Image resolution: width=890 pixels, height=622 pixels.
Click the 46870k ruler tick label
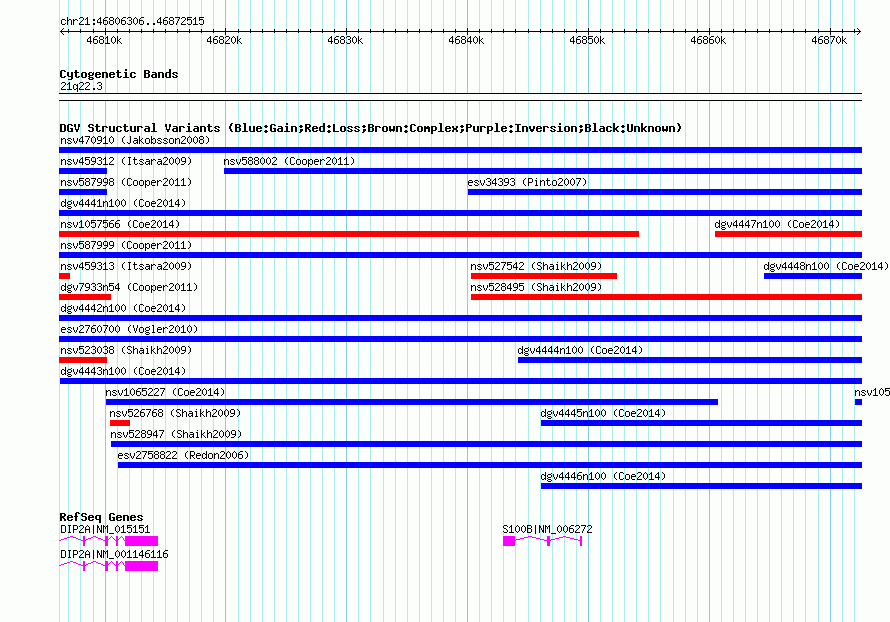(829, 40)
